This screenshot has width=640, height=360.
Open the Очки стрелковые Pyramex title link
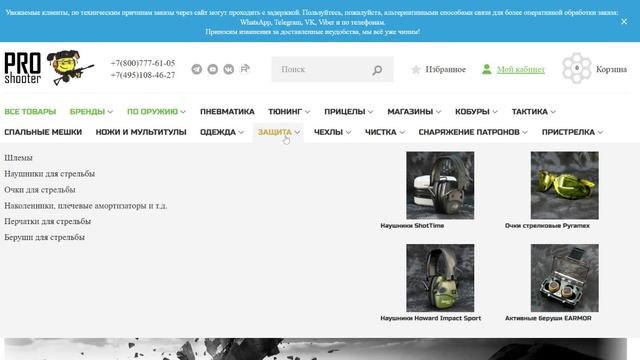click(x=547, y=226)
